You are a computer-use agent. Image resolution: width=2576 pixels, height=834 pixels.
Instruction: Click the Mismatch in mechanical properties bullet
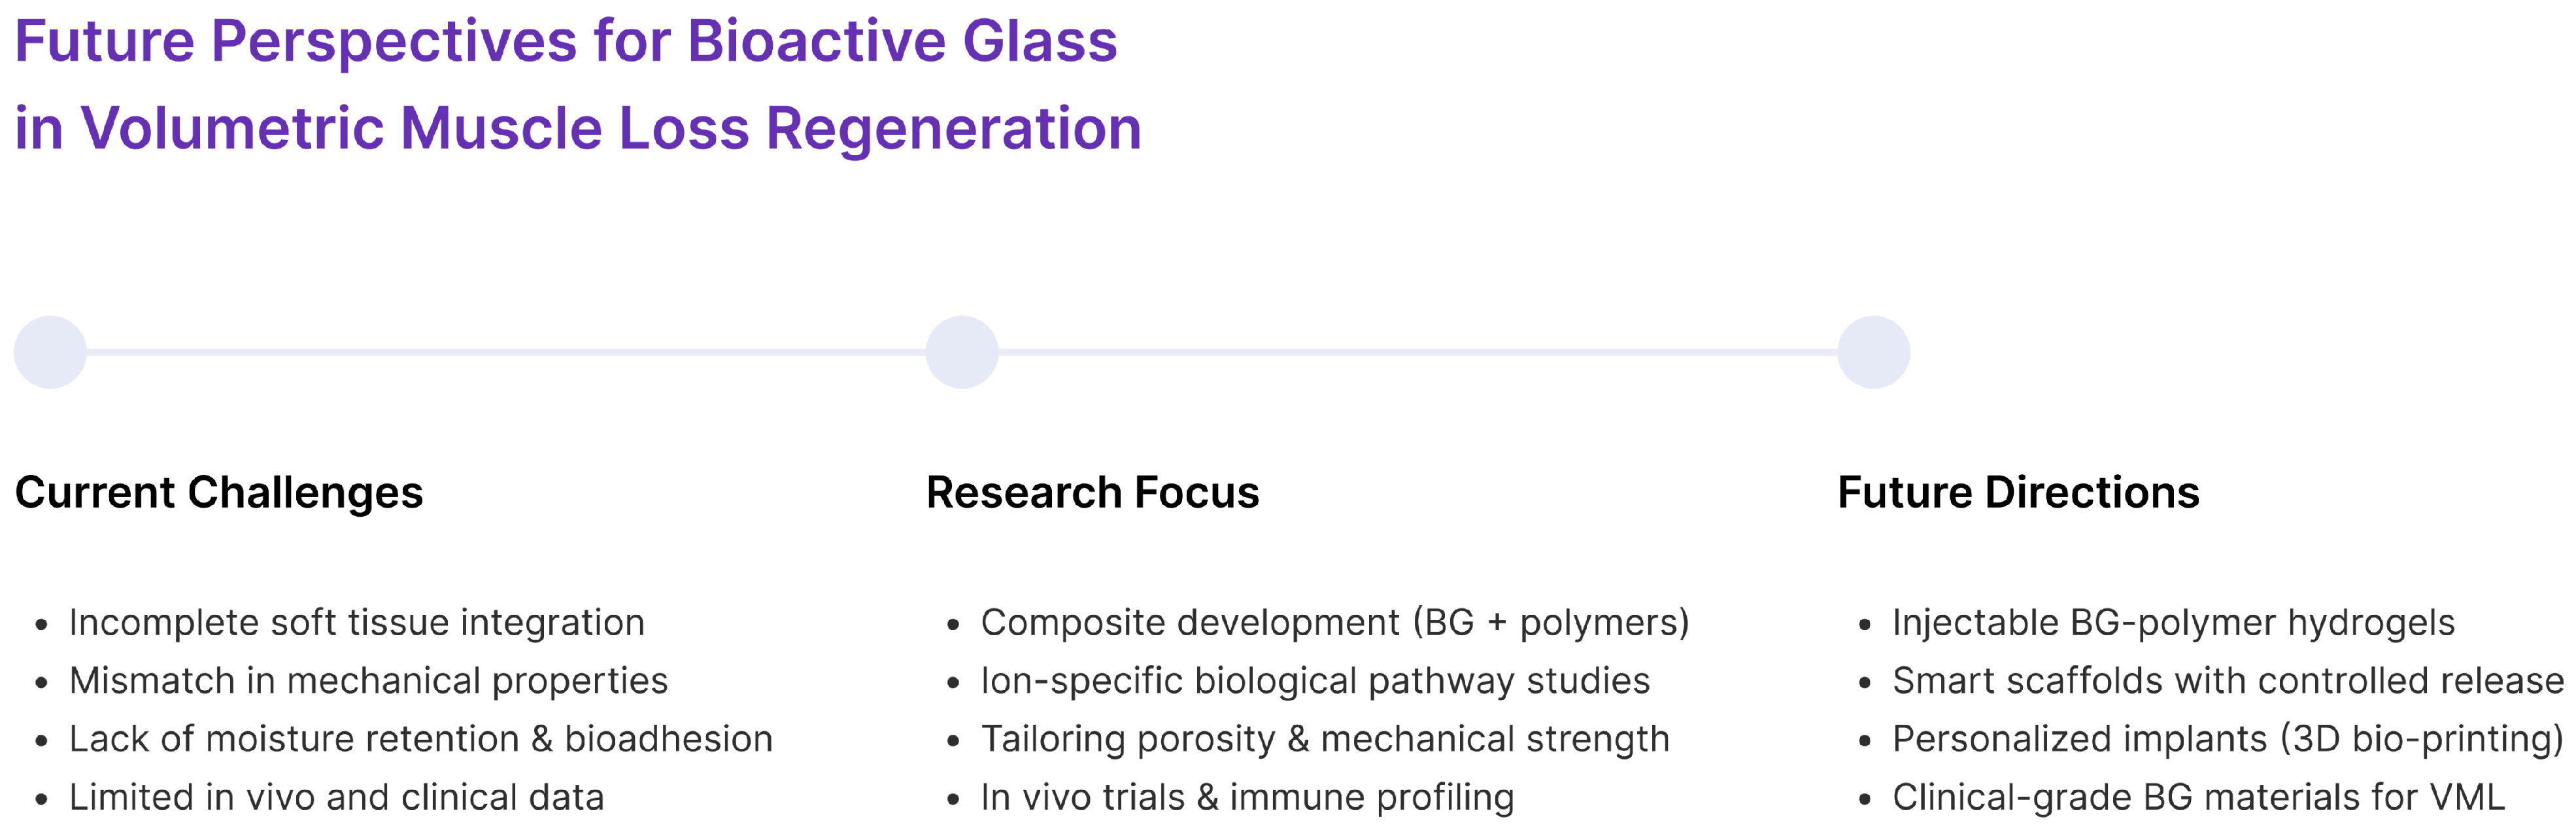coord(368,681)
